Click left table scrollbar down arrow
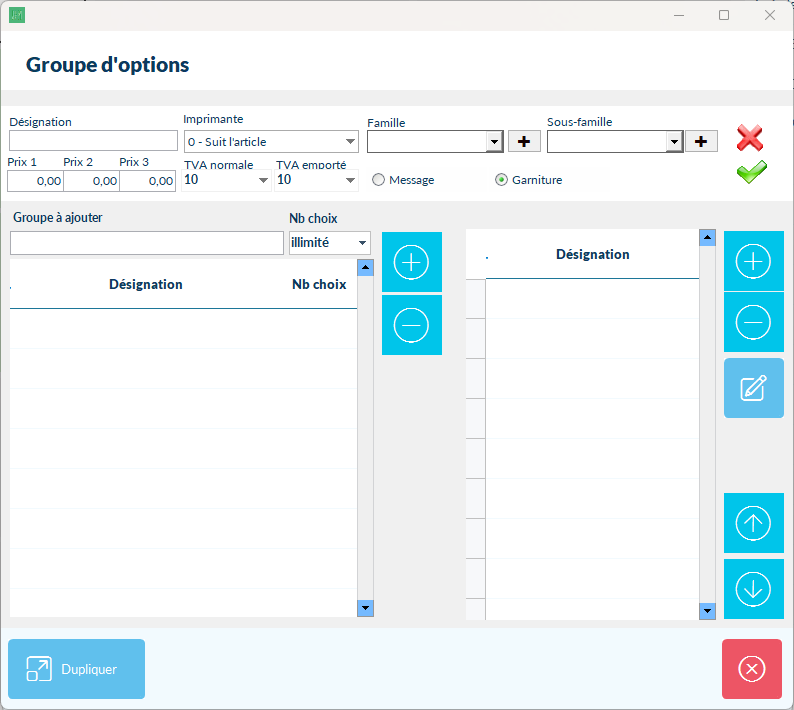794x710 pixels. click(x=365, y=608)
